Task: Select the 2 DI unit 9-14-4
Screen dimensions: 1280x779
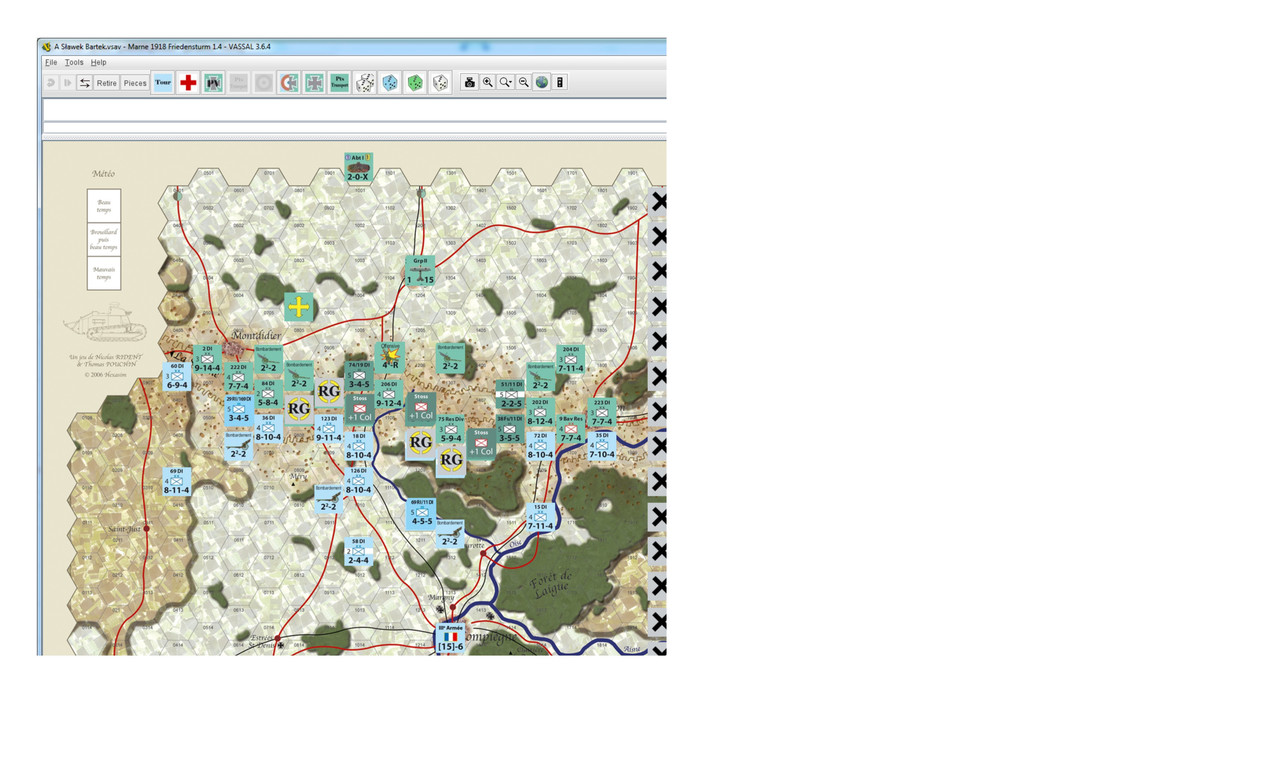Action: pos(207,359)
